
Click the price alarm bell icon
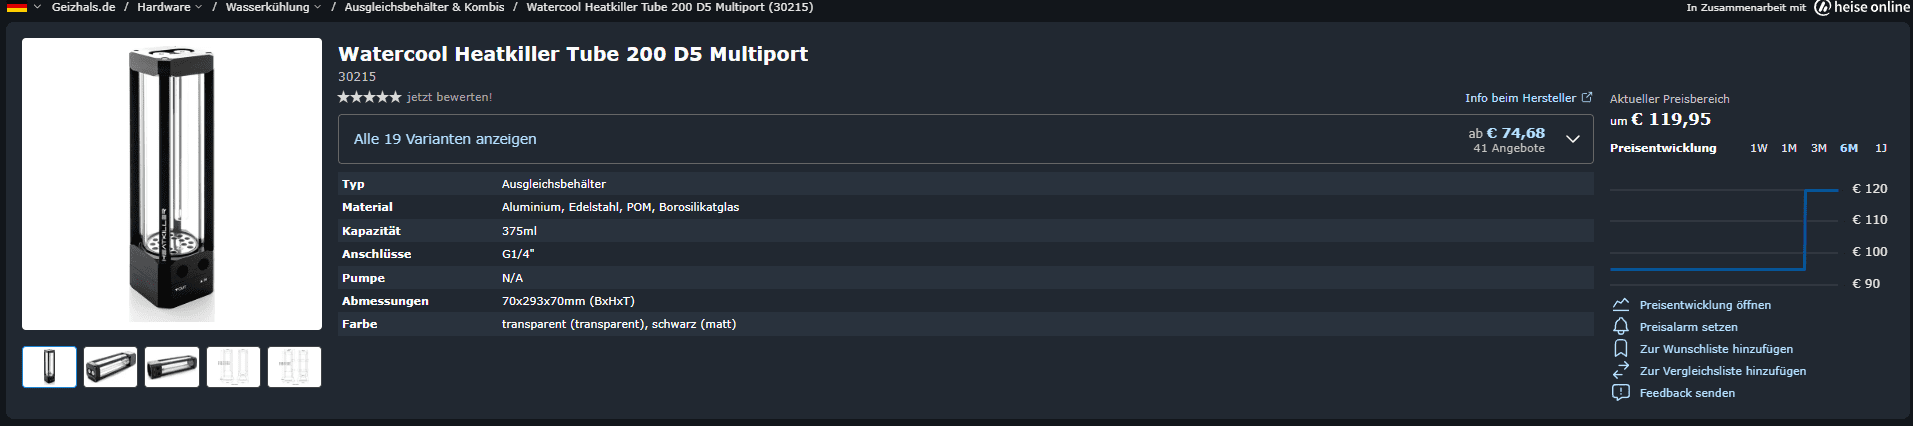[x=1621, y=327]
